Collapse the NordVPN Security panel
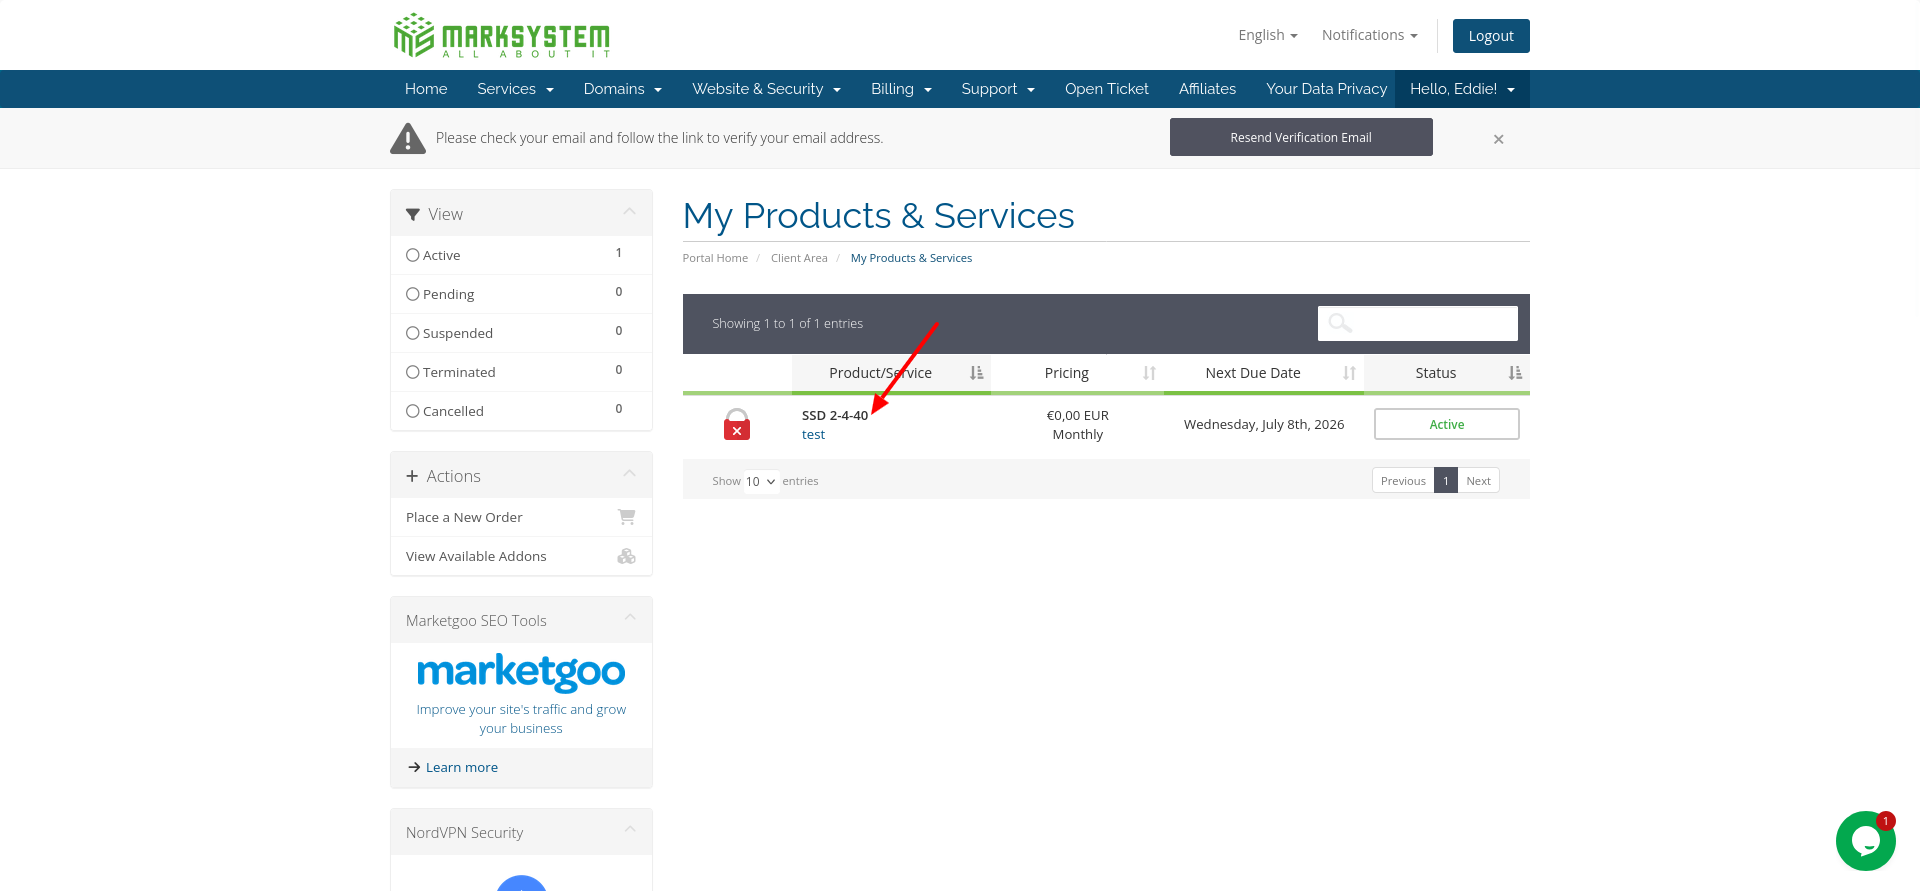The width and height of the screenshot is (1920, 891). [630, 829]
